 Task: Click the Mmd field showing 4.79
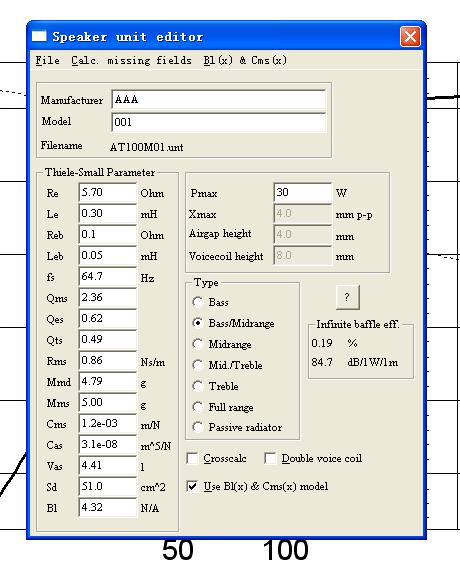108,382
